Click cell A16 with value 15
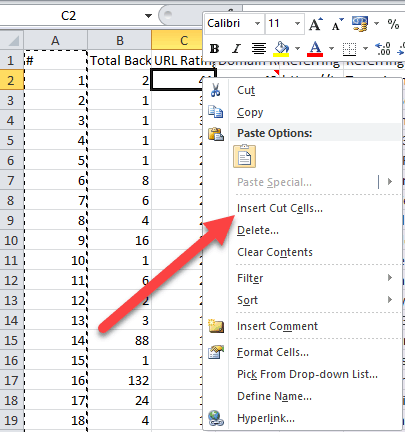405x432 pixels. click(55, 360)
